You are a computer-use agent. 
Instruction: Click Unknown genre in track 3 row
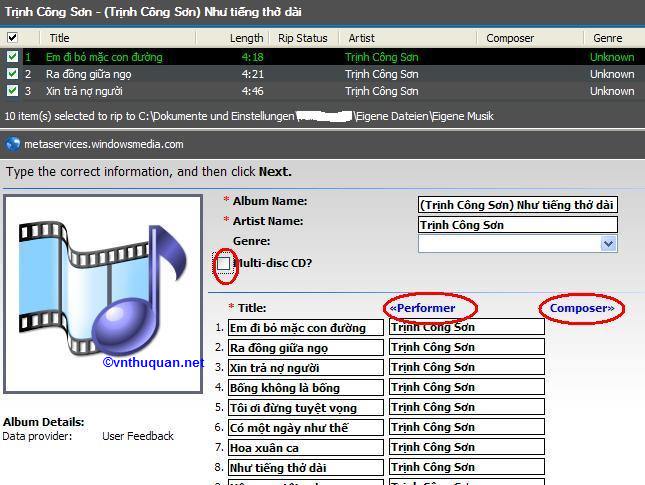[612, 91]
